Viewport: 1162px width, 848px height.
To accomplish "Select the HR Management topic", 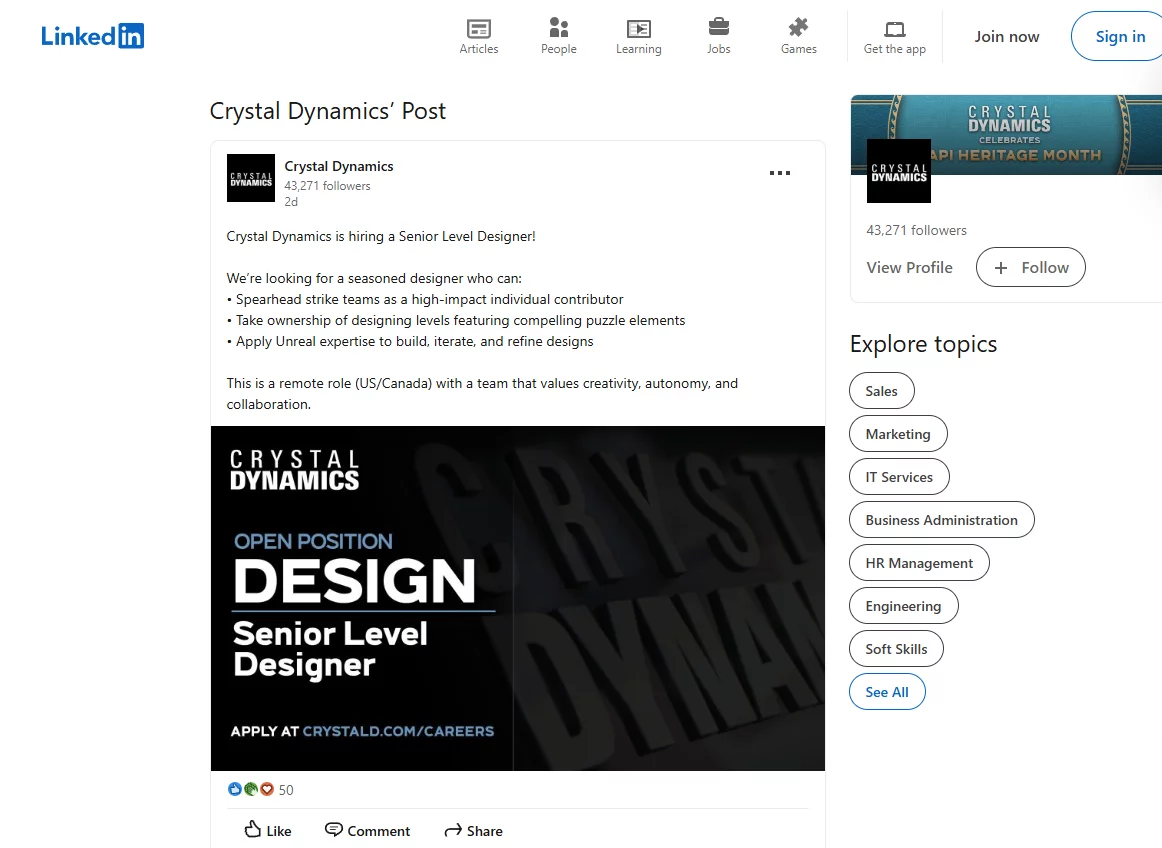I will 919,563.
